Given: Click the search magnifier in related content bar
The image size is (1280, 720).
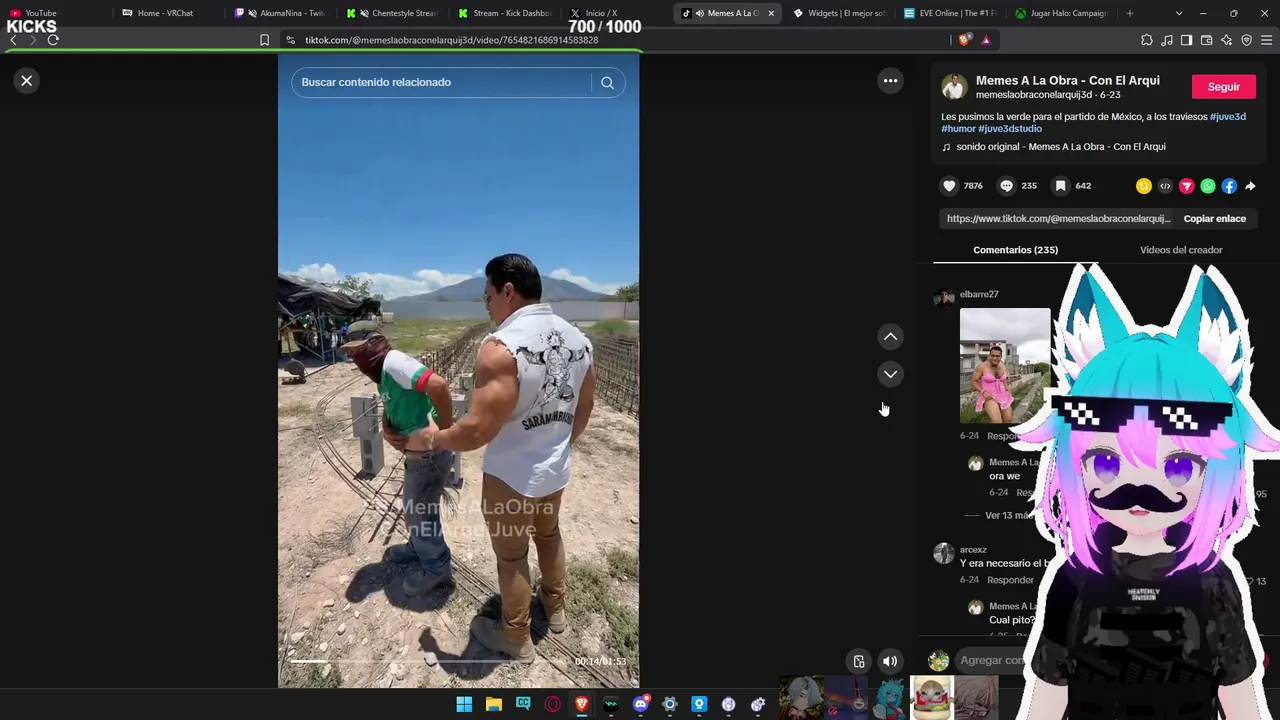Looking at the screenshot, I should tap(607, 83).
